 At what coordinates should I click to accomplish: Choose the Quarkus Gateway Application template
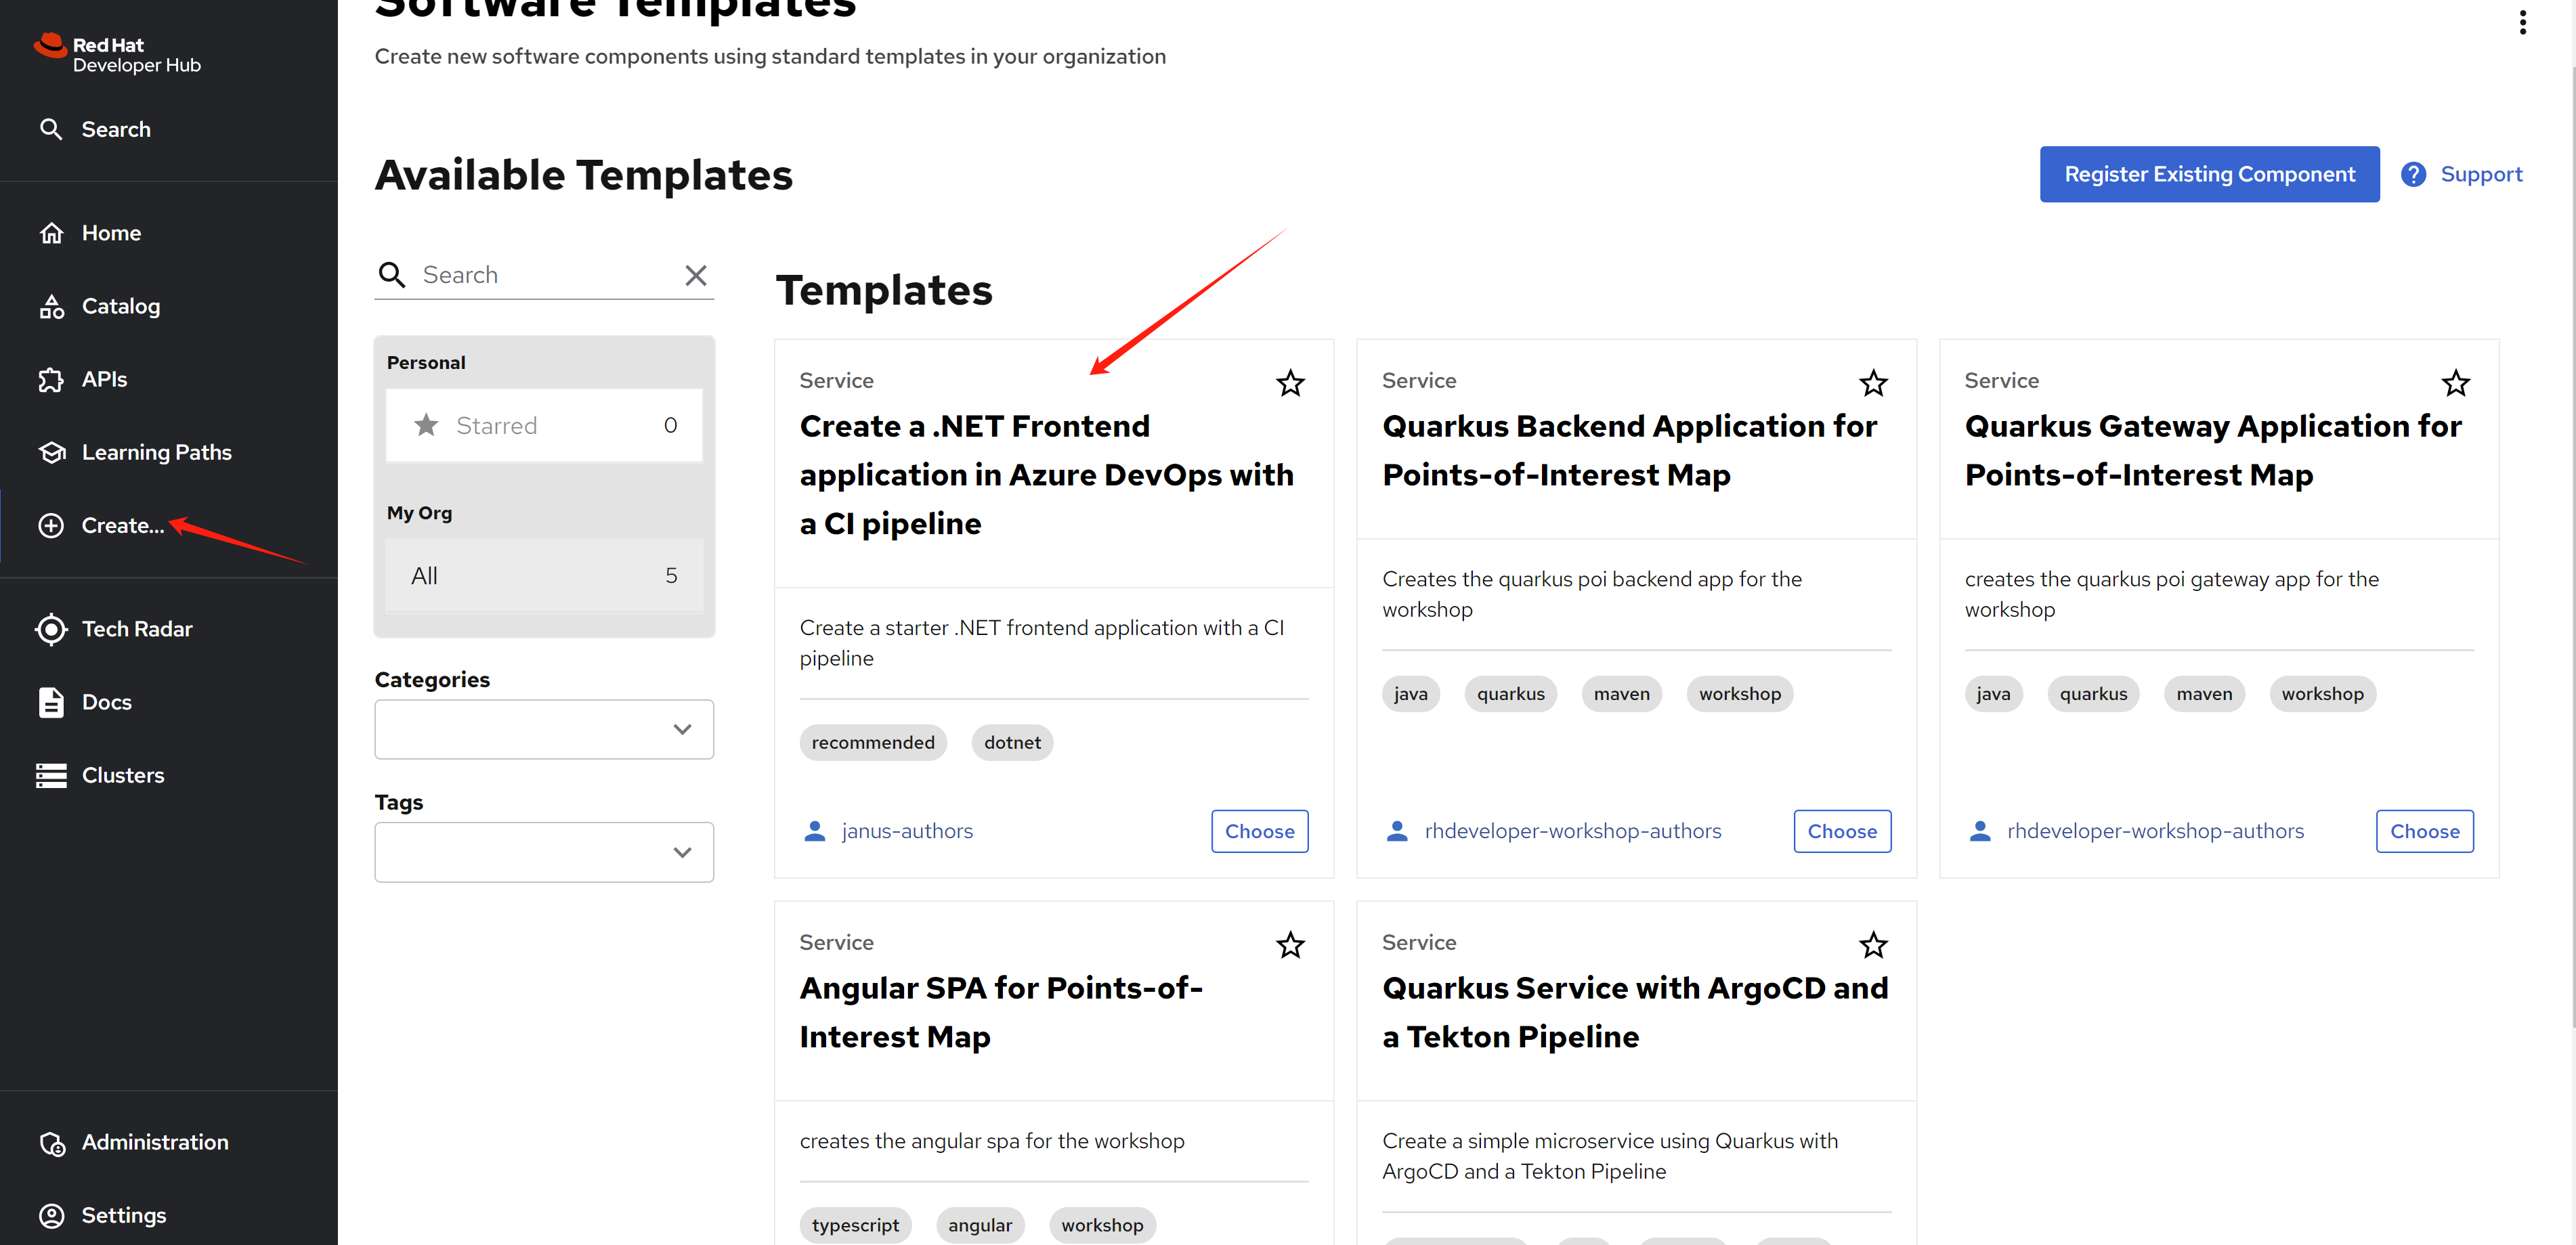[2424, 831]
